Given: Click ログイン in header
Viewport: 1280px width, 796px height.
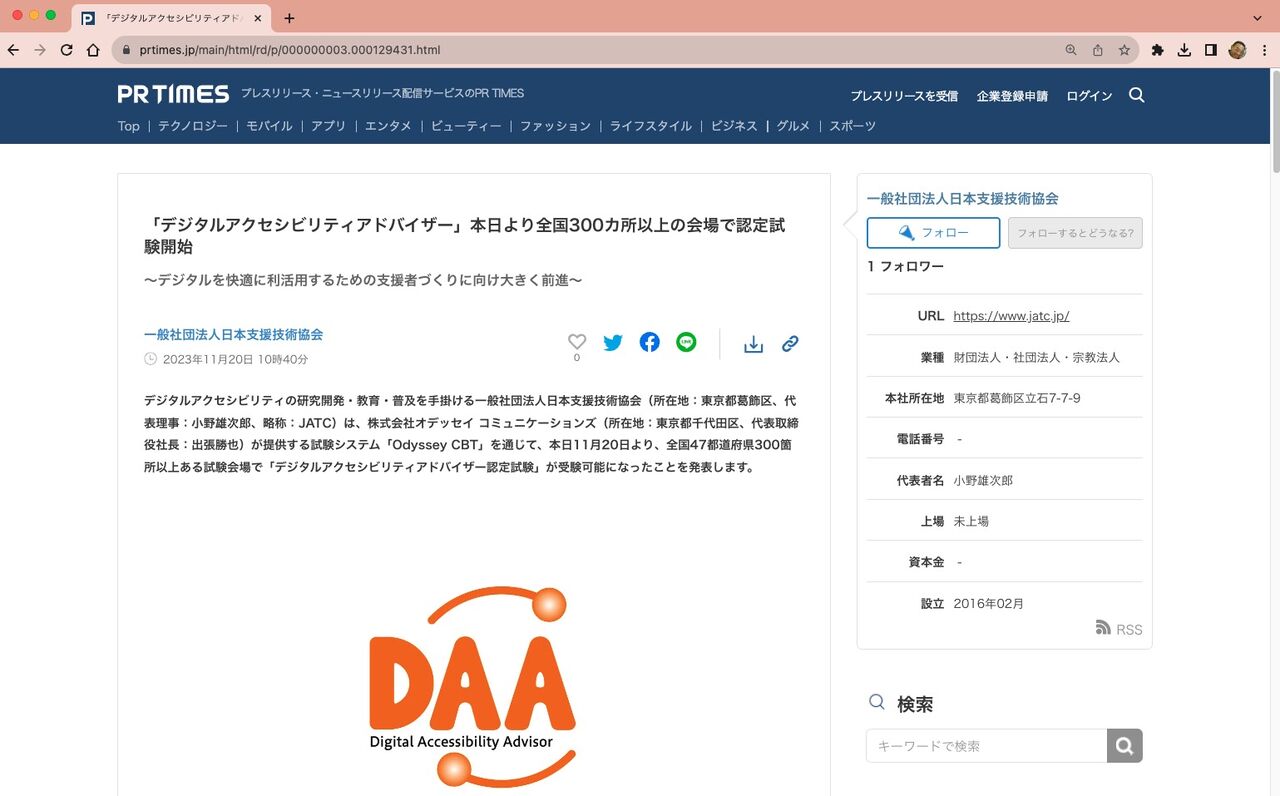Looking at the screenshot, I should coord(1089,96).
